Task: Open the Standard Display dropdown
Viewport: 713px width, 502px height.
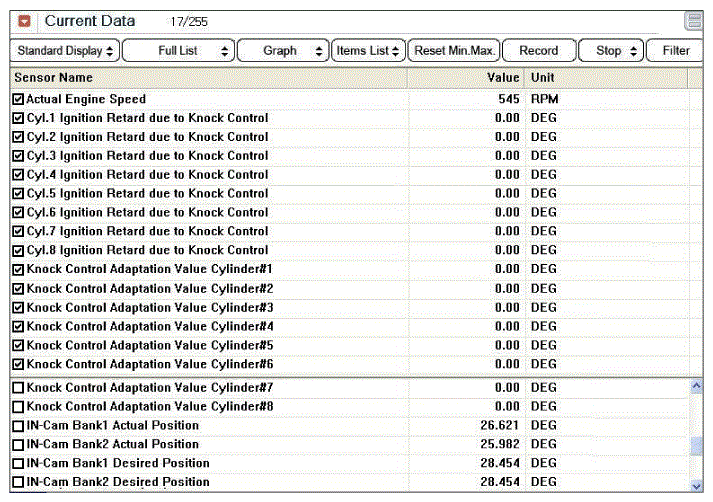Action: coord(65,50)
